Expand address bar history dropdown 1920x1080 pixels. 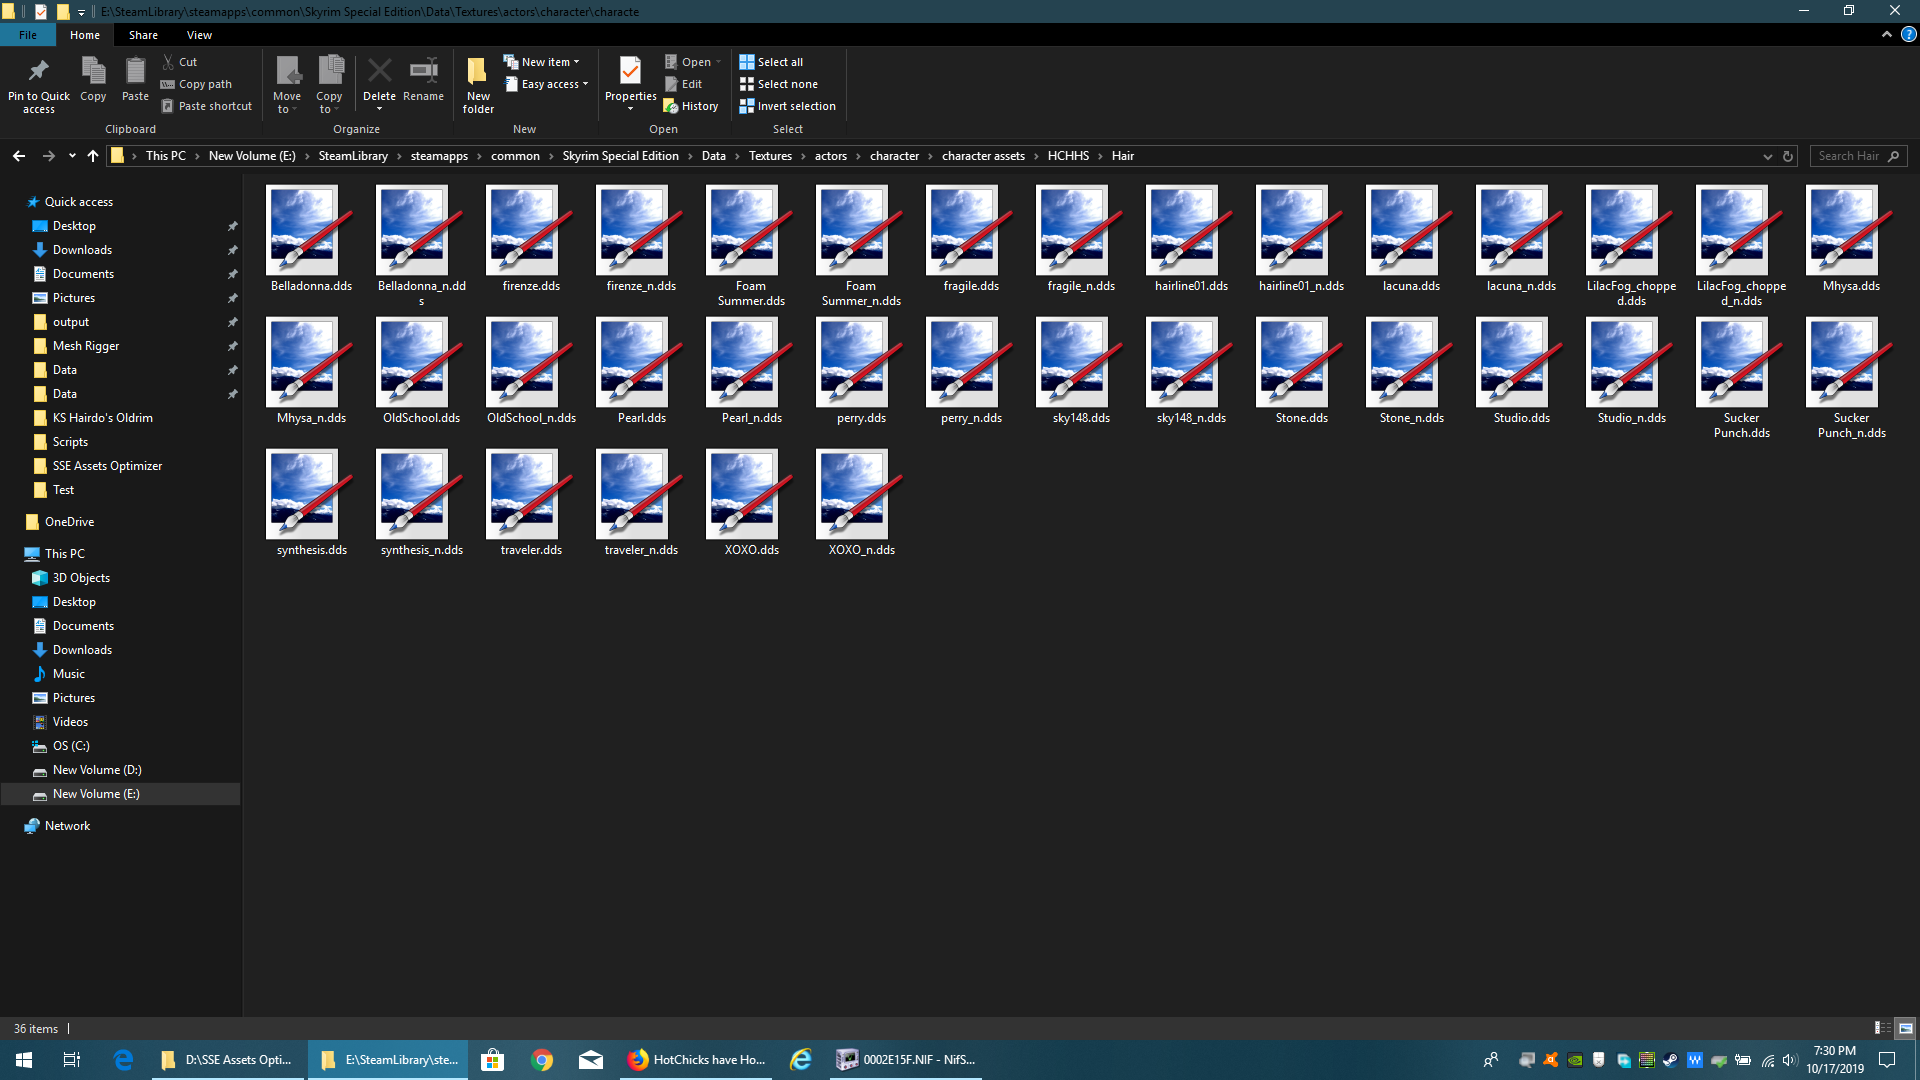[x=1767, y=156]
